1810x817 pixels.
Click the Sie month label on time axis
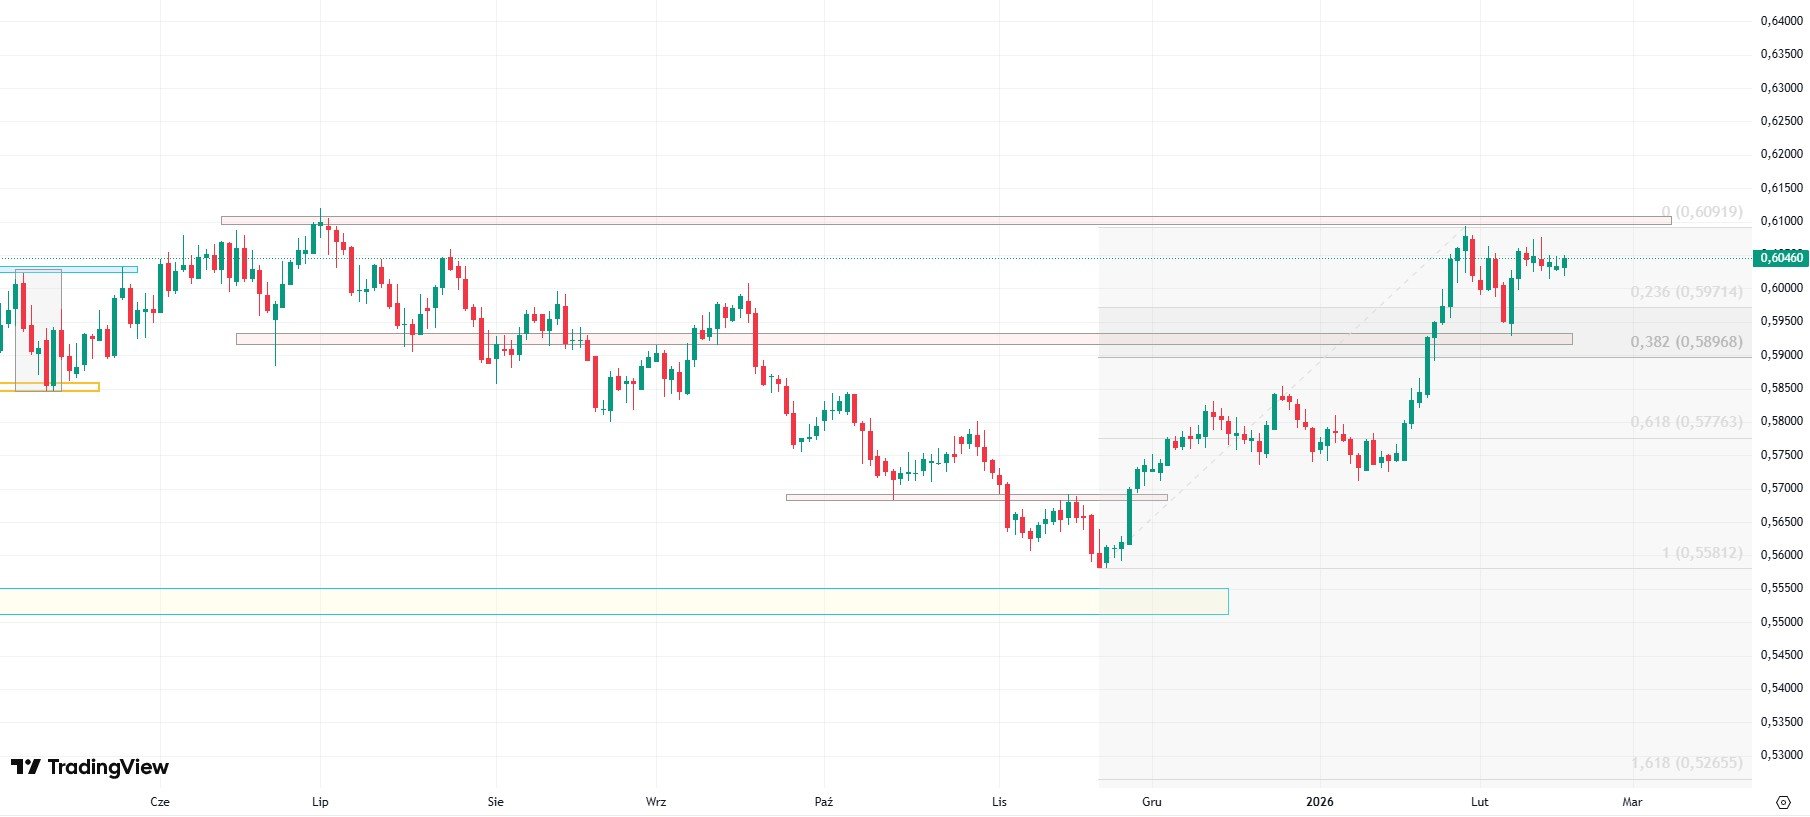click(x=495, y=802)
